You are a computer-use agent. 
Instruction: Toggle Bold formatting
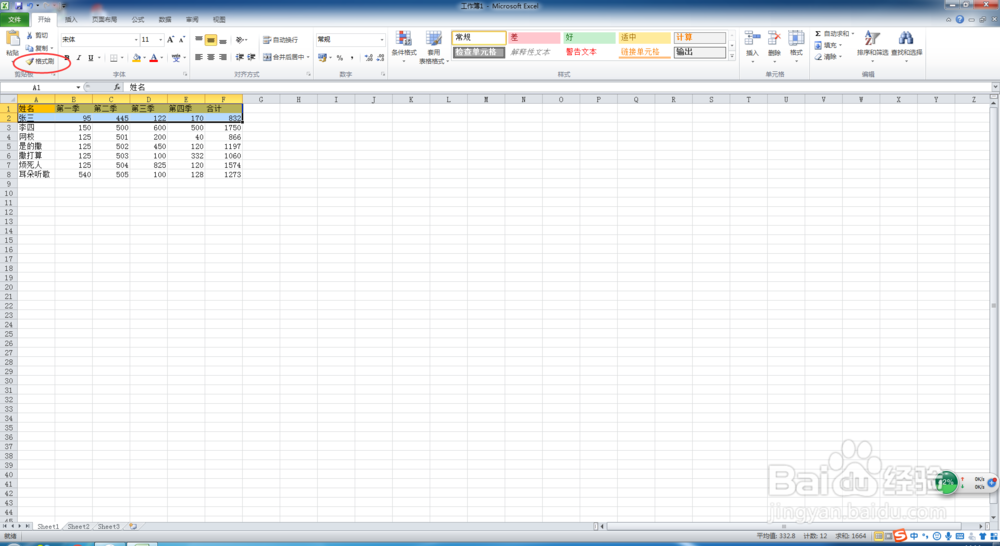pyautogui.click(x=67, y=58)
